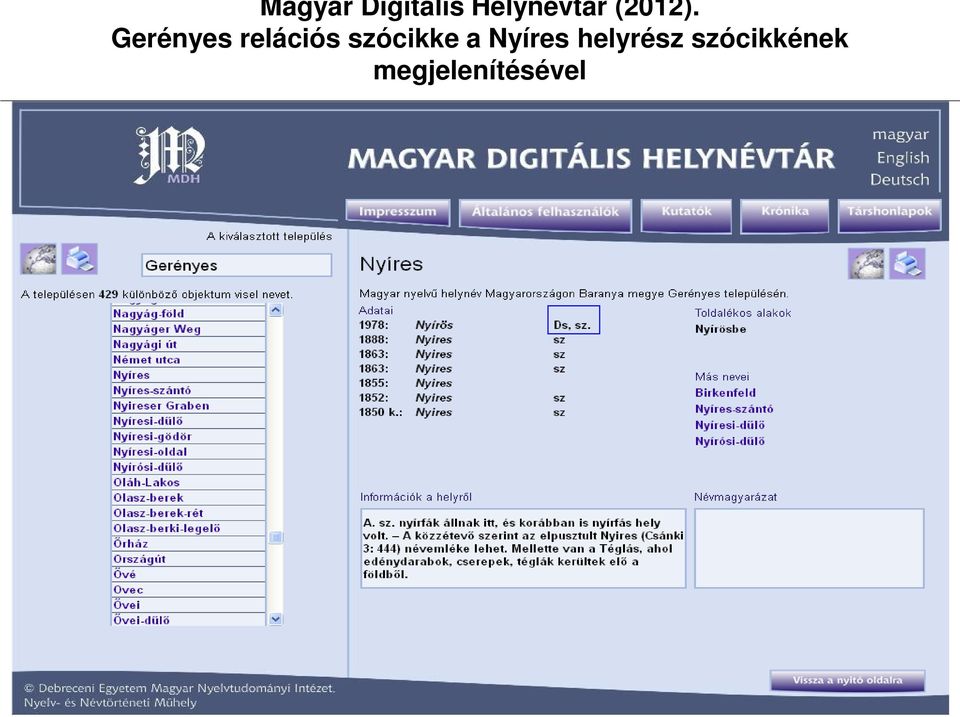Viewport: 960px width, 717px height.
Task: Select Olasz-berek in the name list
Action: 189,497
